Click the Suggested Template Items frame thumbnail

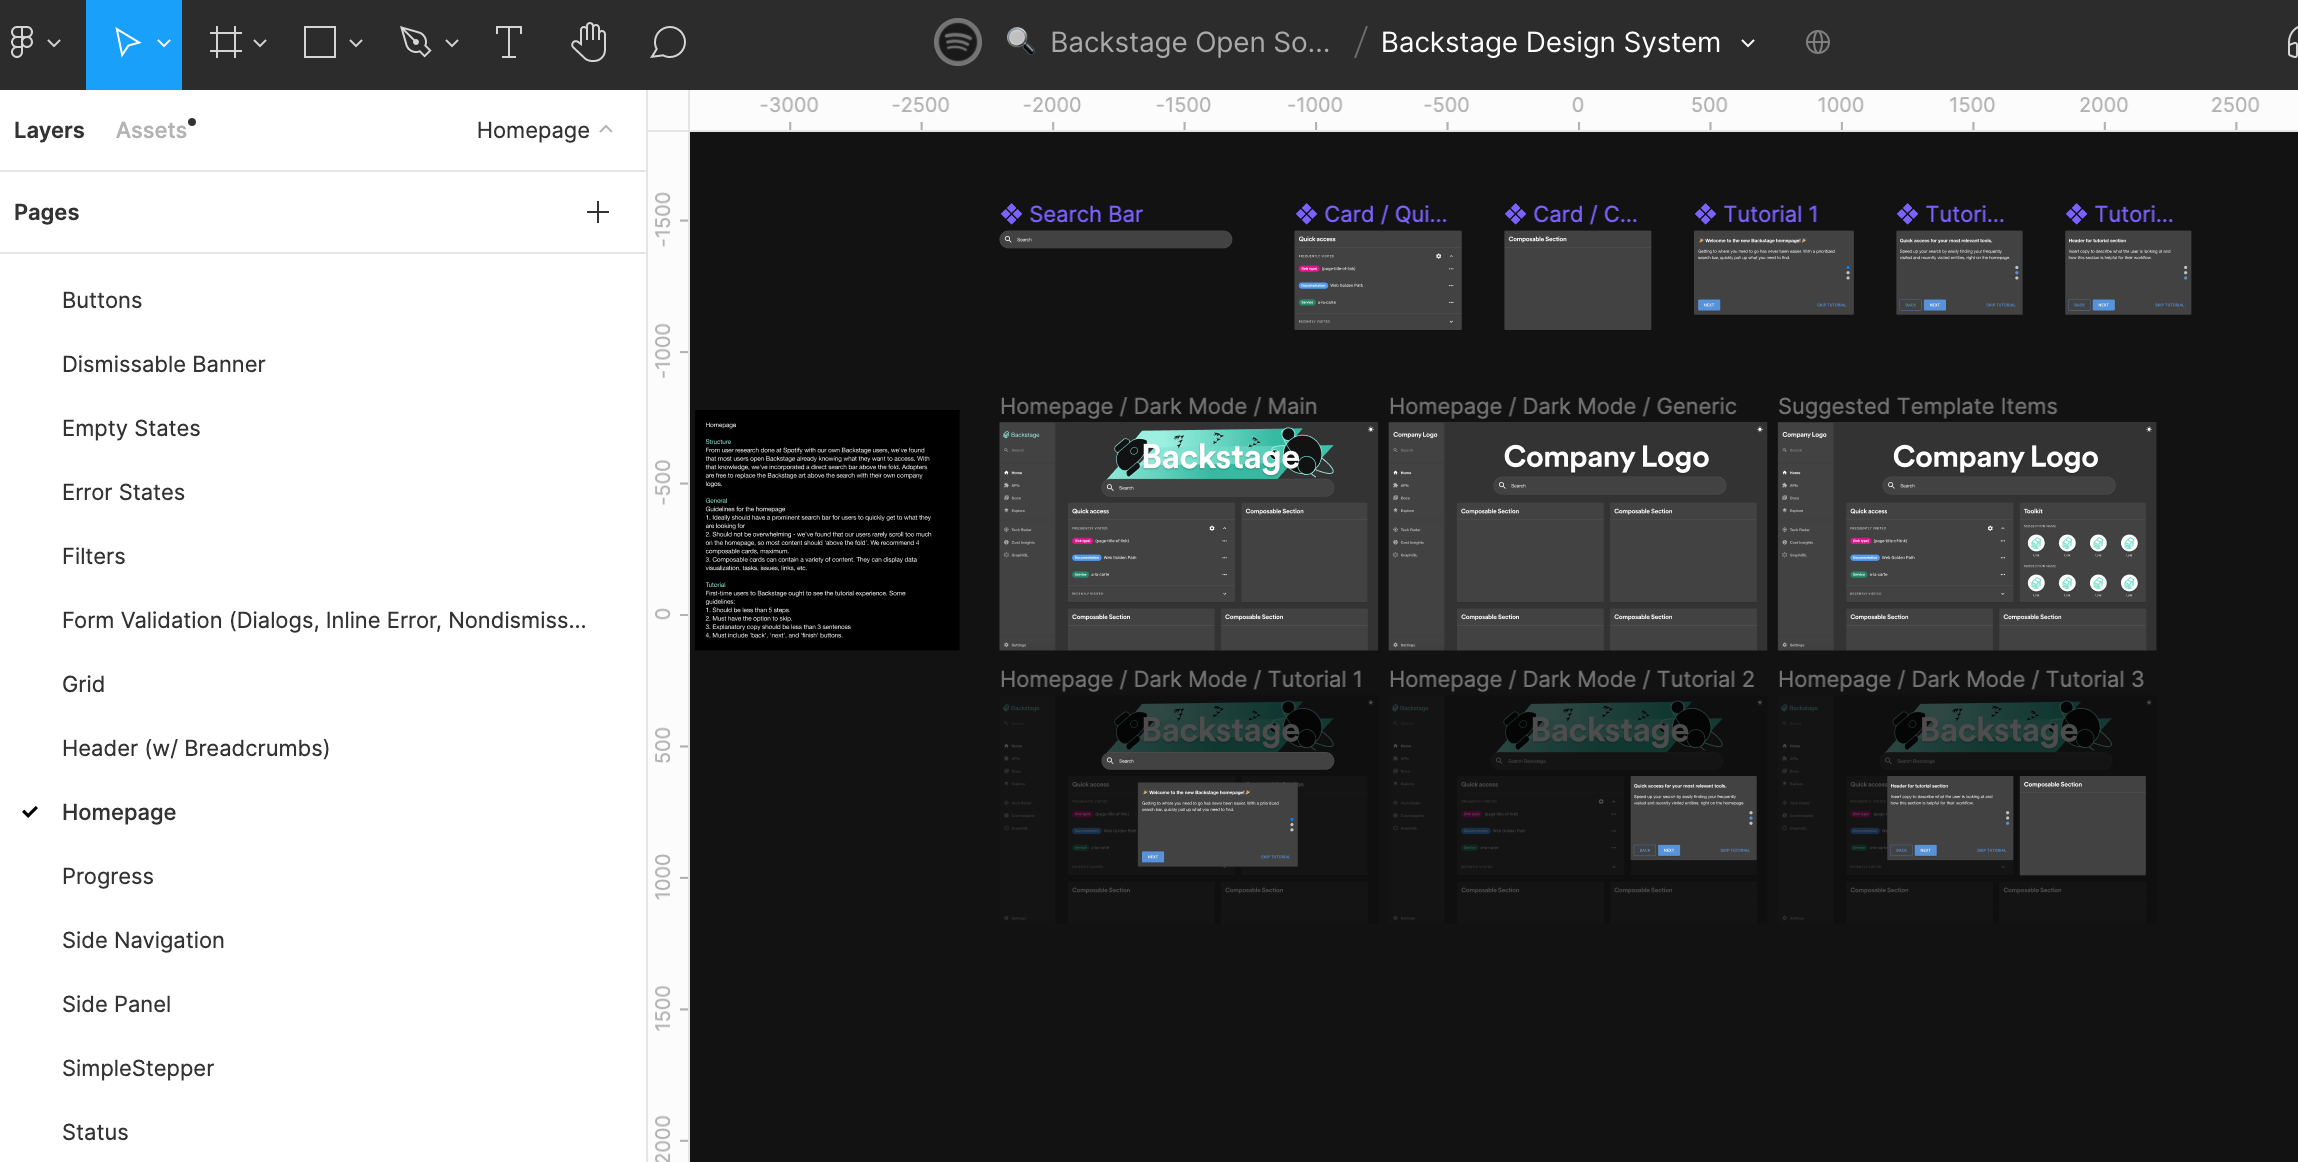point(1963,537)
